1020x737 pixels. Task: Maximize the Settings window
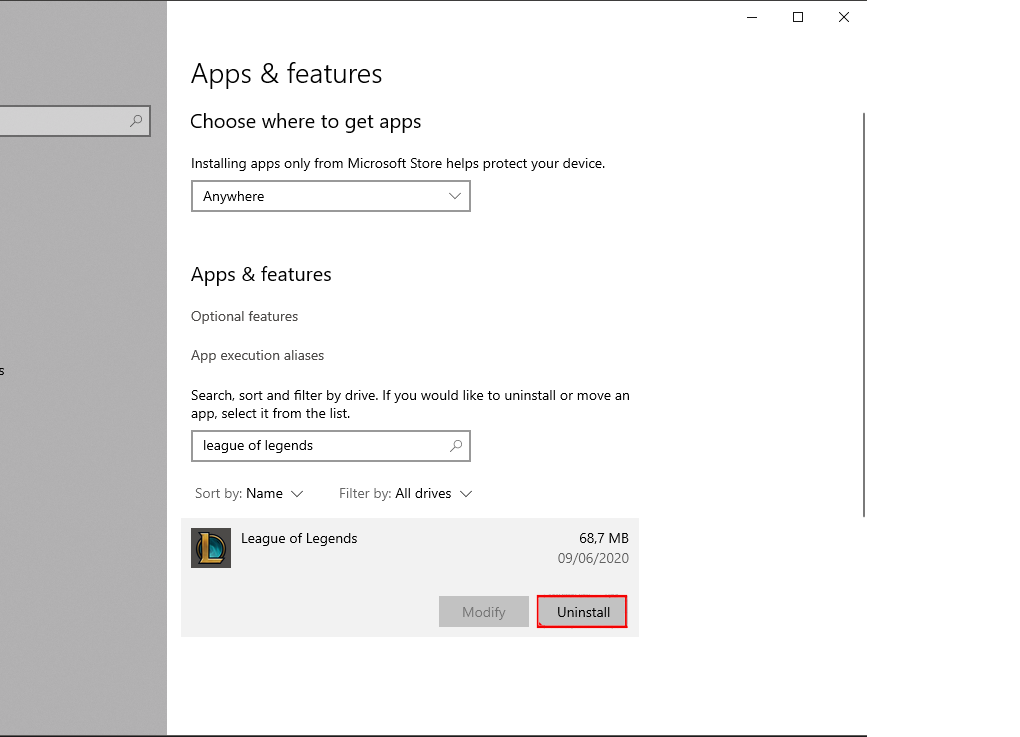click(x=798, y=18)
